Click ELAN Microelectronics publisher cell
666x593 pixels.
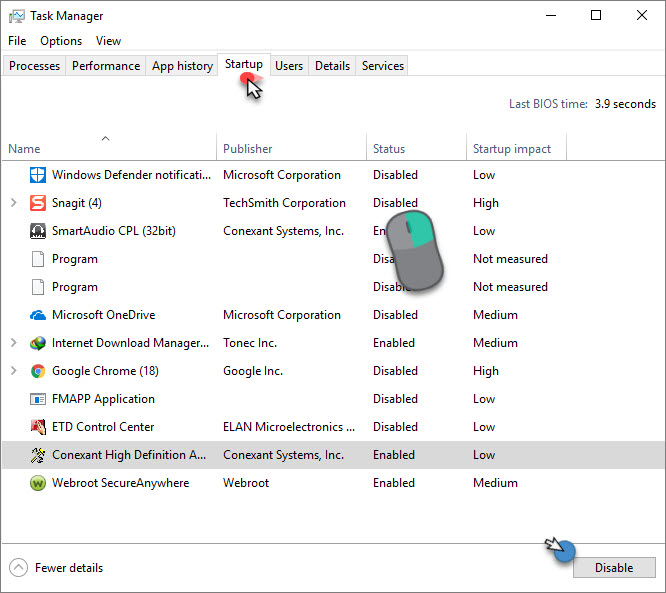click(x=289, y=427)
